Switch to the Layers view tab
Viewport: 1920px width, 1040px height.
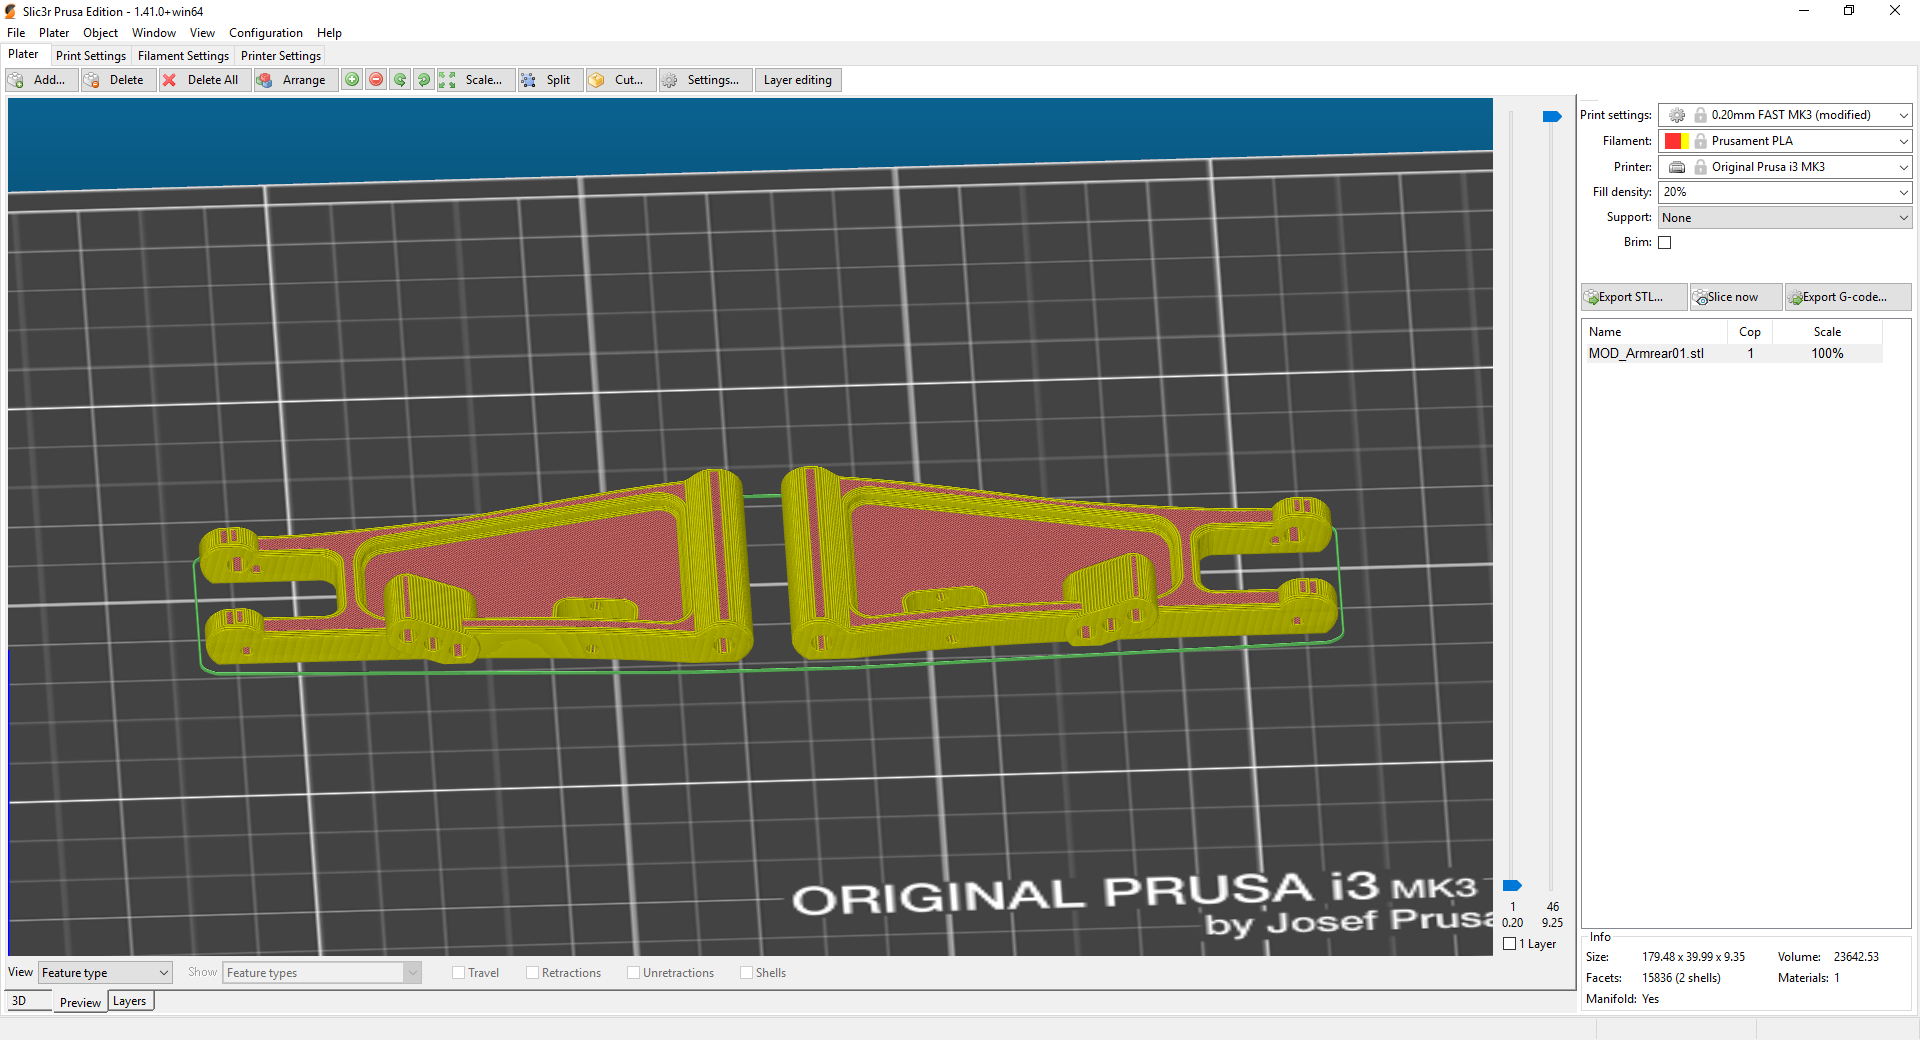pyautogui.click(x=130, y=1001)
